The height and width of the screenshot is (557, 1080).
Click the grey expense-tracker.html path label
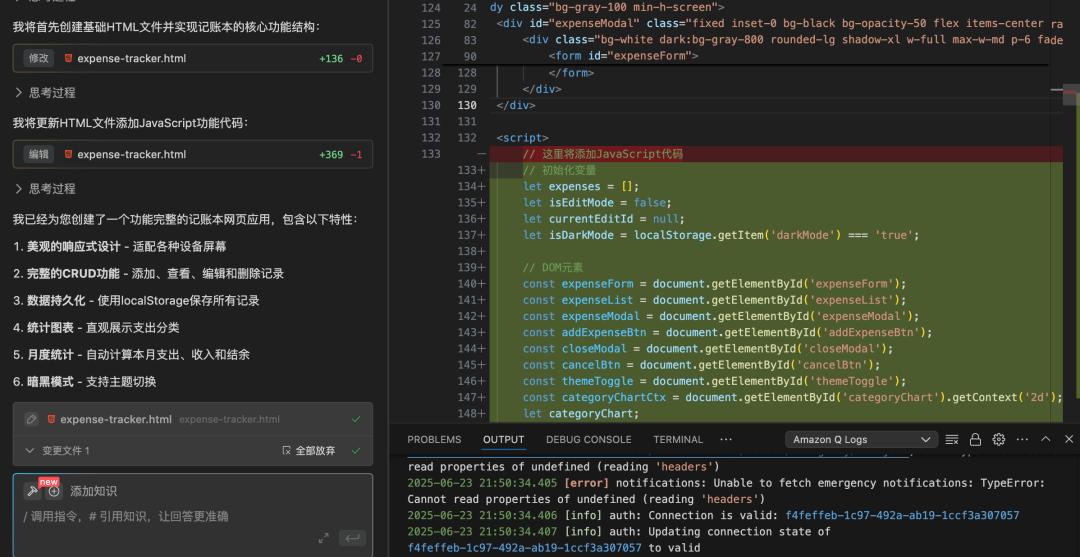coord(229,419)
